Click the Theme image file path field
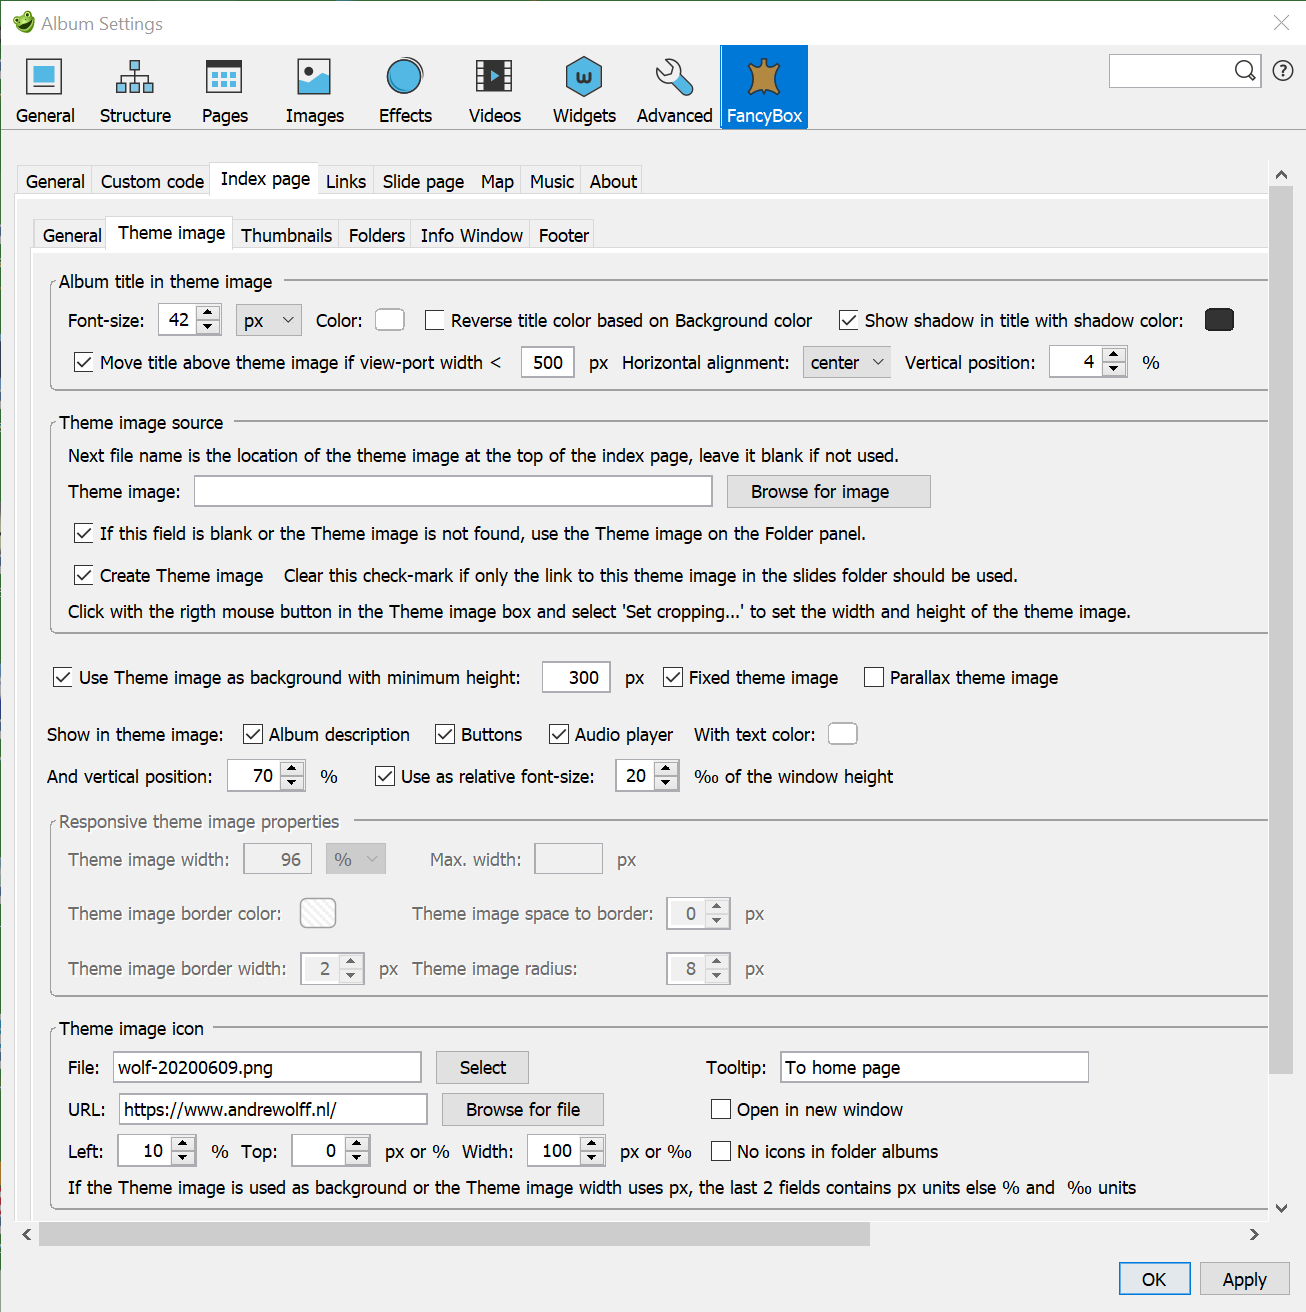This screenshot has height=1312, width=1306. pos(453,492)
